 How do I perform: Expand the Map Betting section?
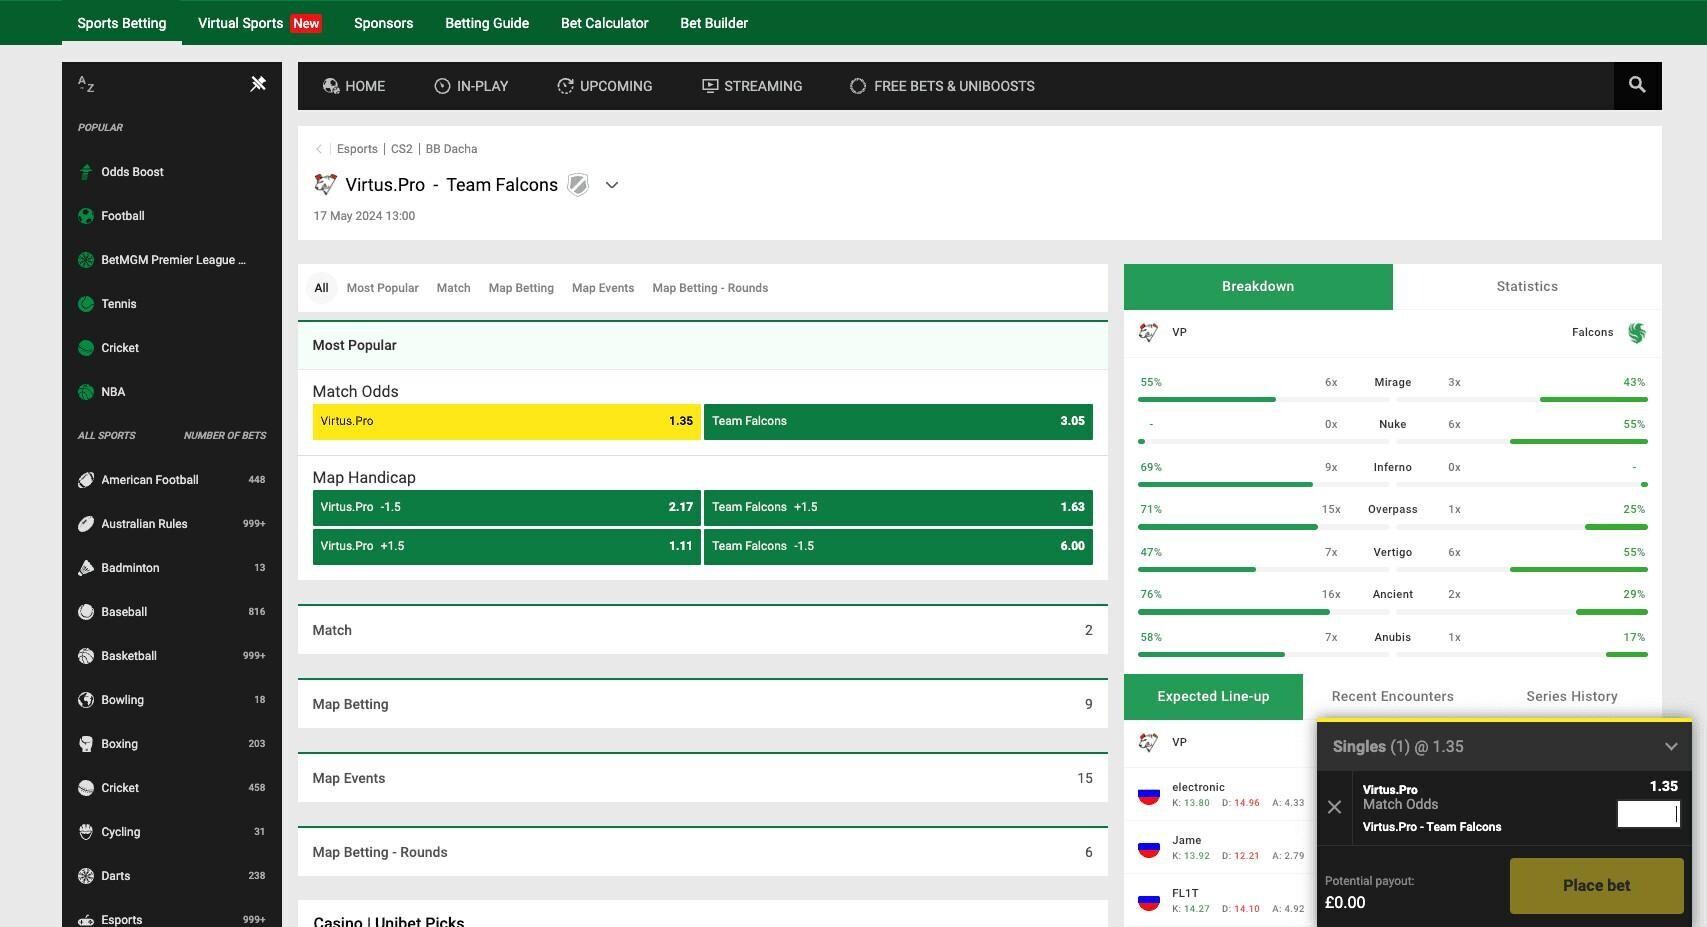(x=703, y=704)
